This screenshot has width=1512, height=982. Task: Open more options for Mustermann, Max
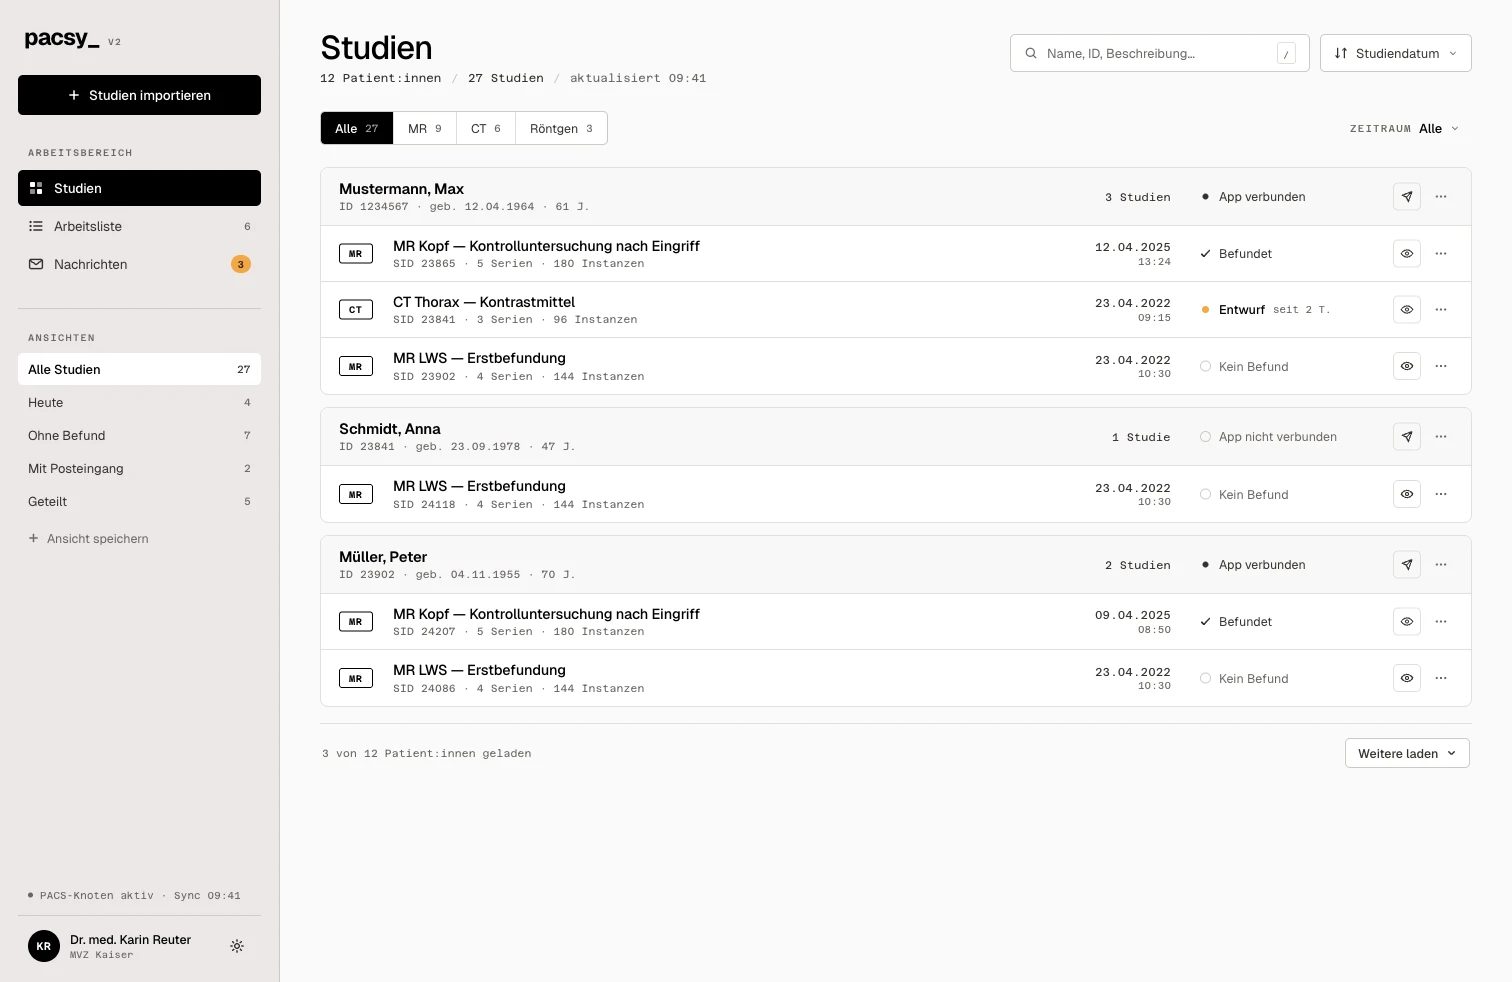(x=1441, y=197)
